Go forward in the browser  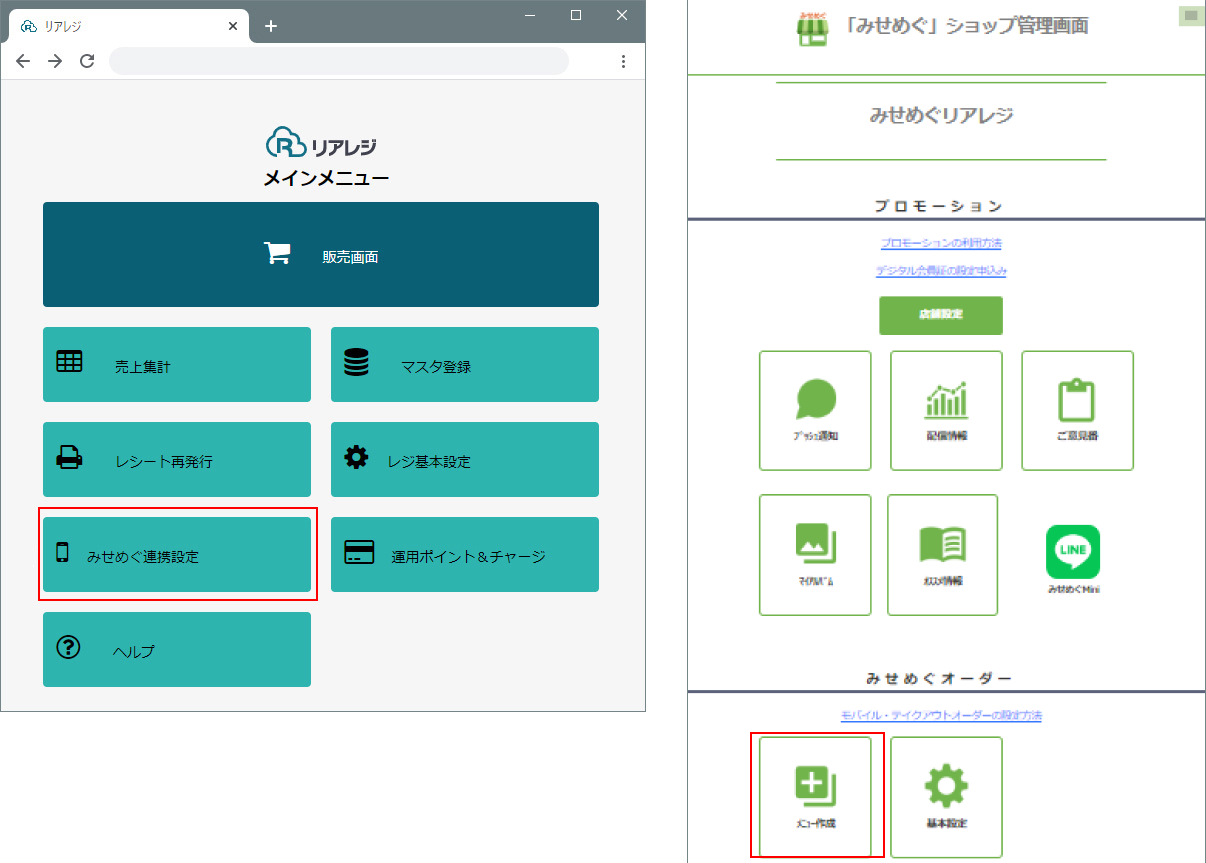pyautogui.click(x=55, y=61)
